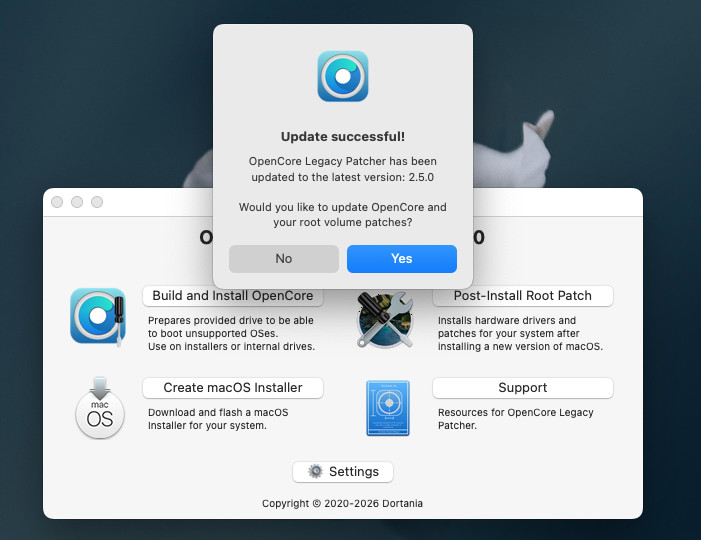Click 'Copyright © 2020-2026 Dortania' text
The image size is (701, 540).
coord(342,503)
